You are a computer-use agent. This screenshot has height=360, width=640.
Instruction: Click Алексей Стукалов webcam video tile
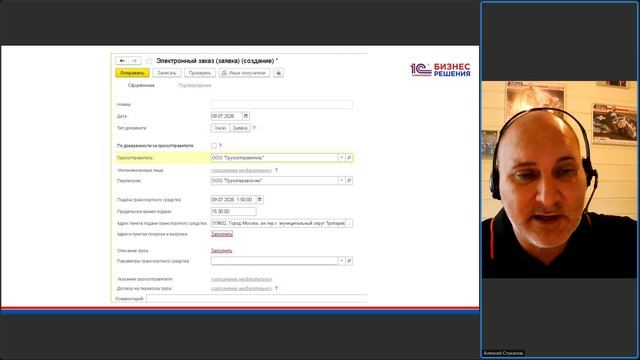(559, 180)
